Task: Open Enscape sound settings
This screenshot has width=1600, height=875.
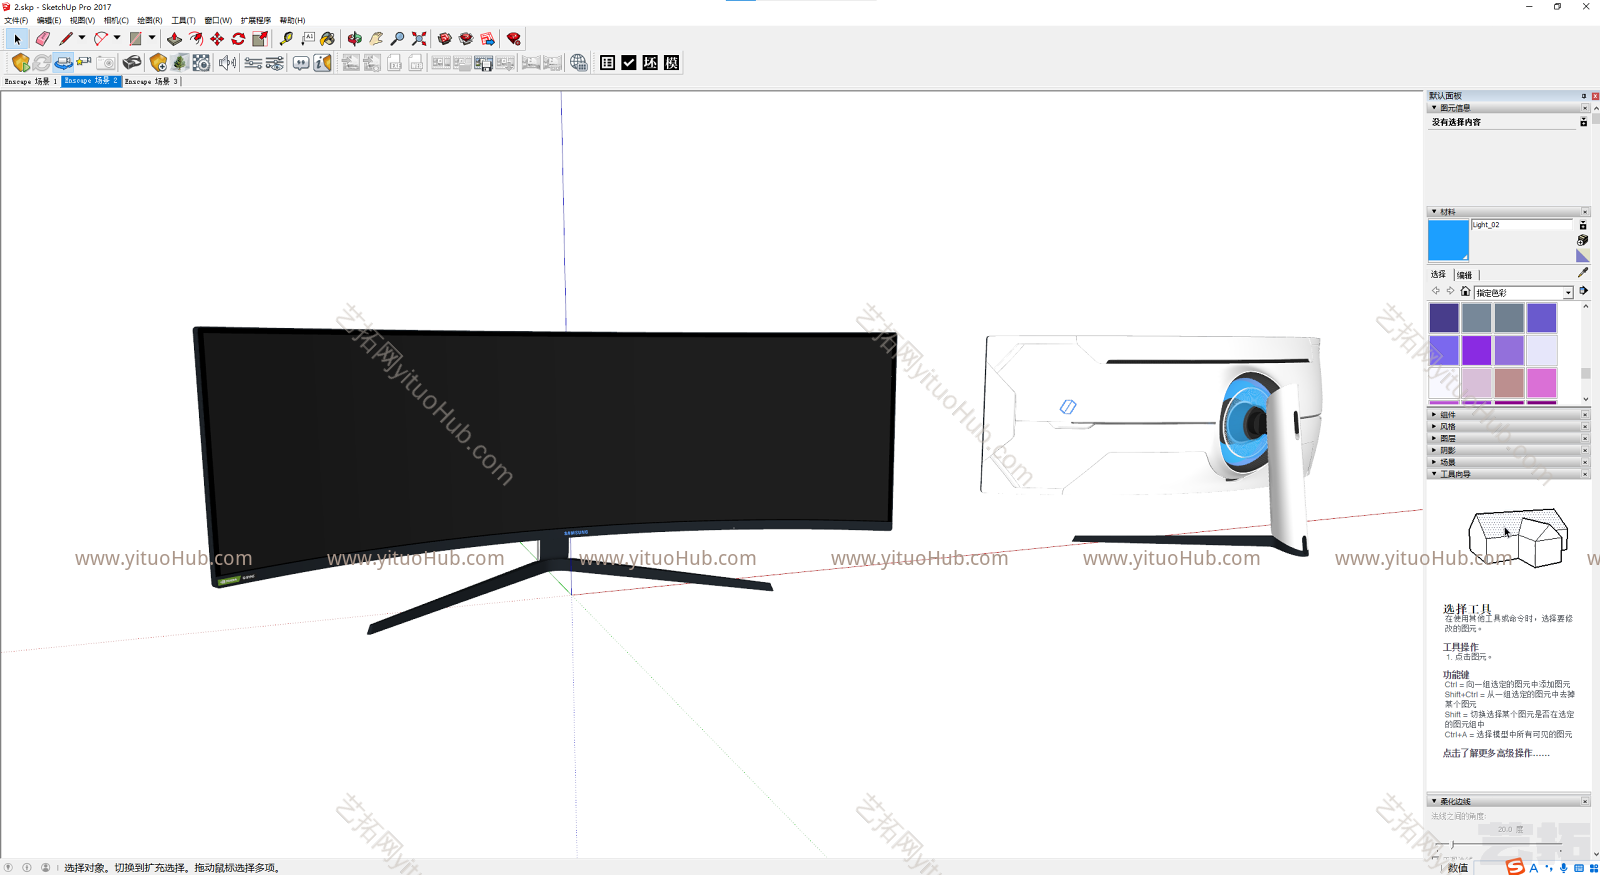Action: 228,63
